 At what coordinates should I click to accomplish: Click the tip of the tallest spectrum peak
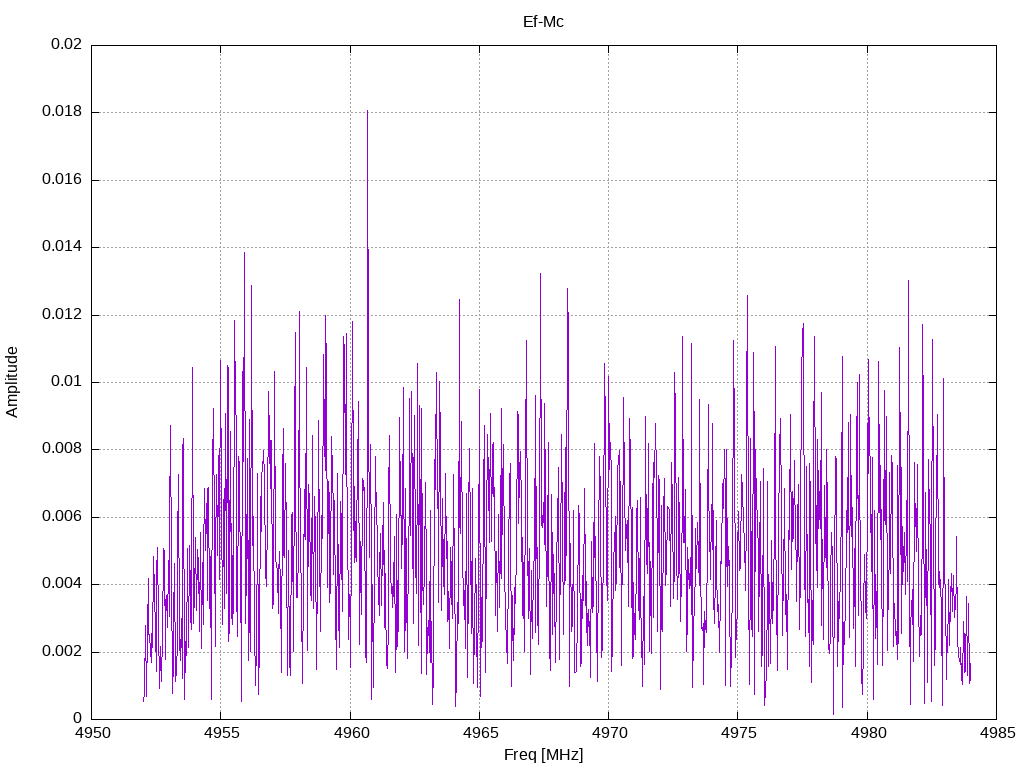tap(367, 111)
